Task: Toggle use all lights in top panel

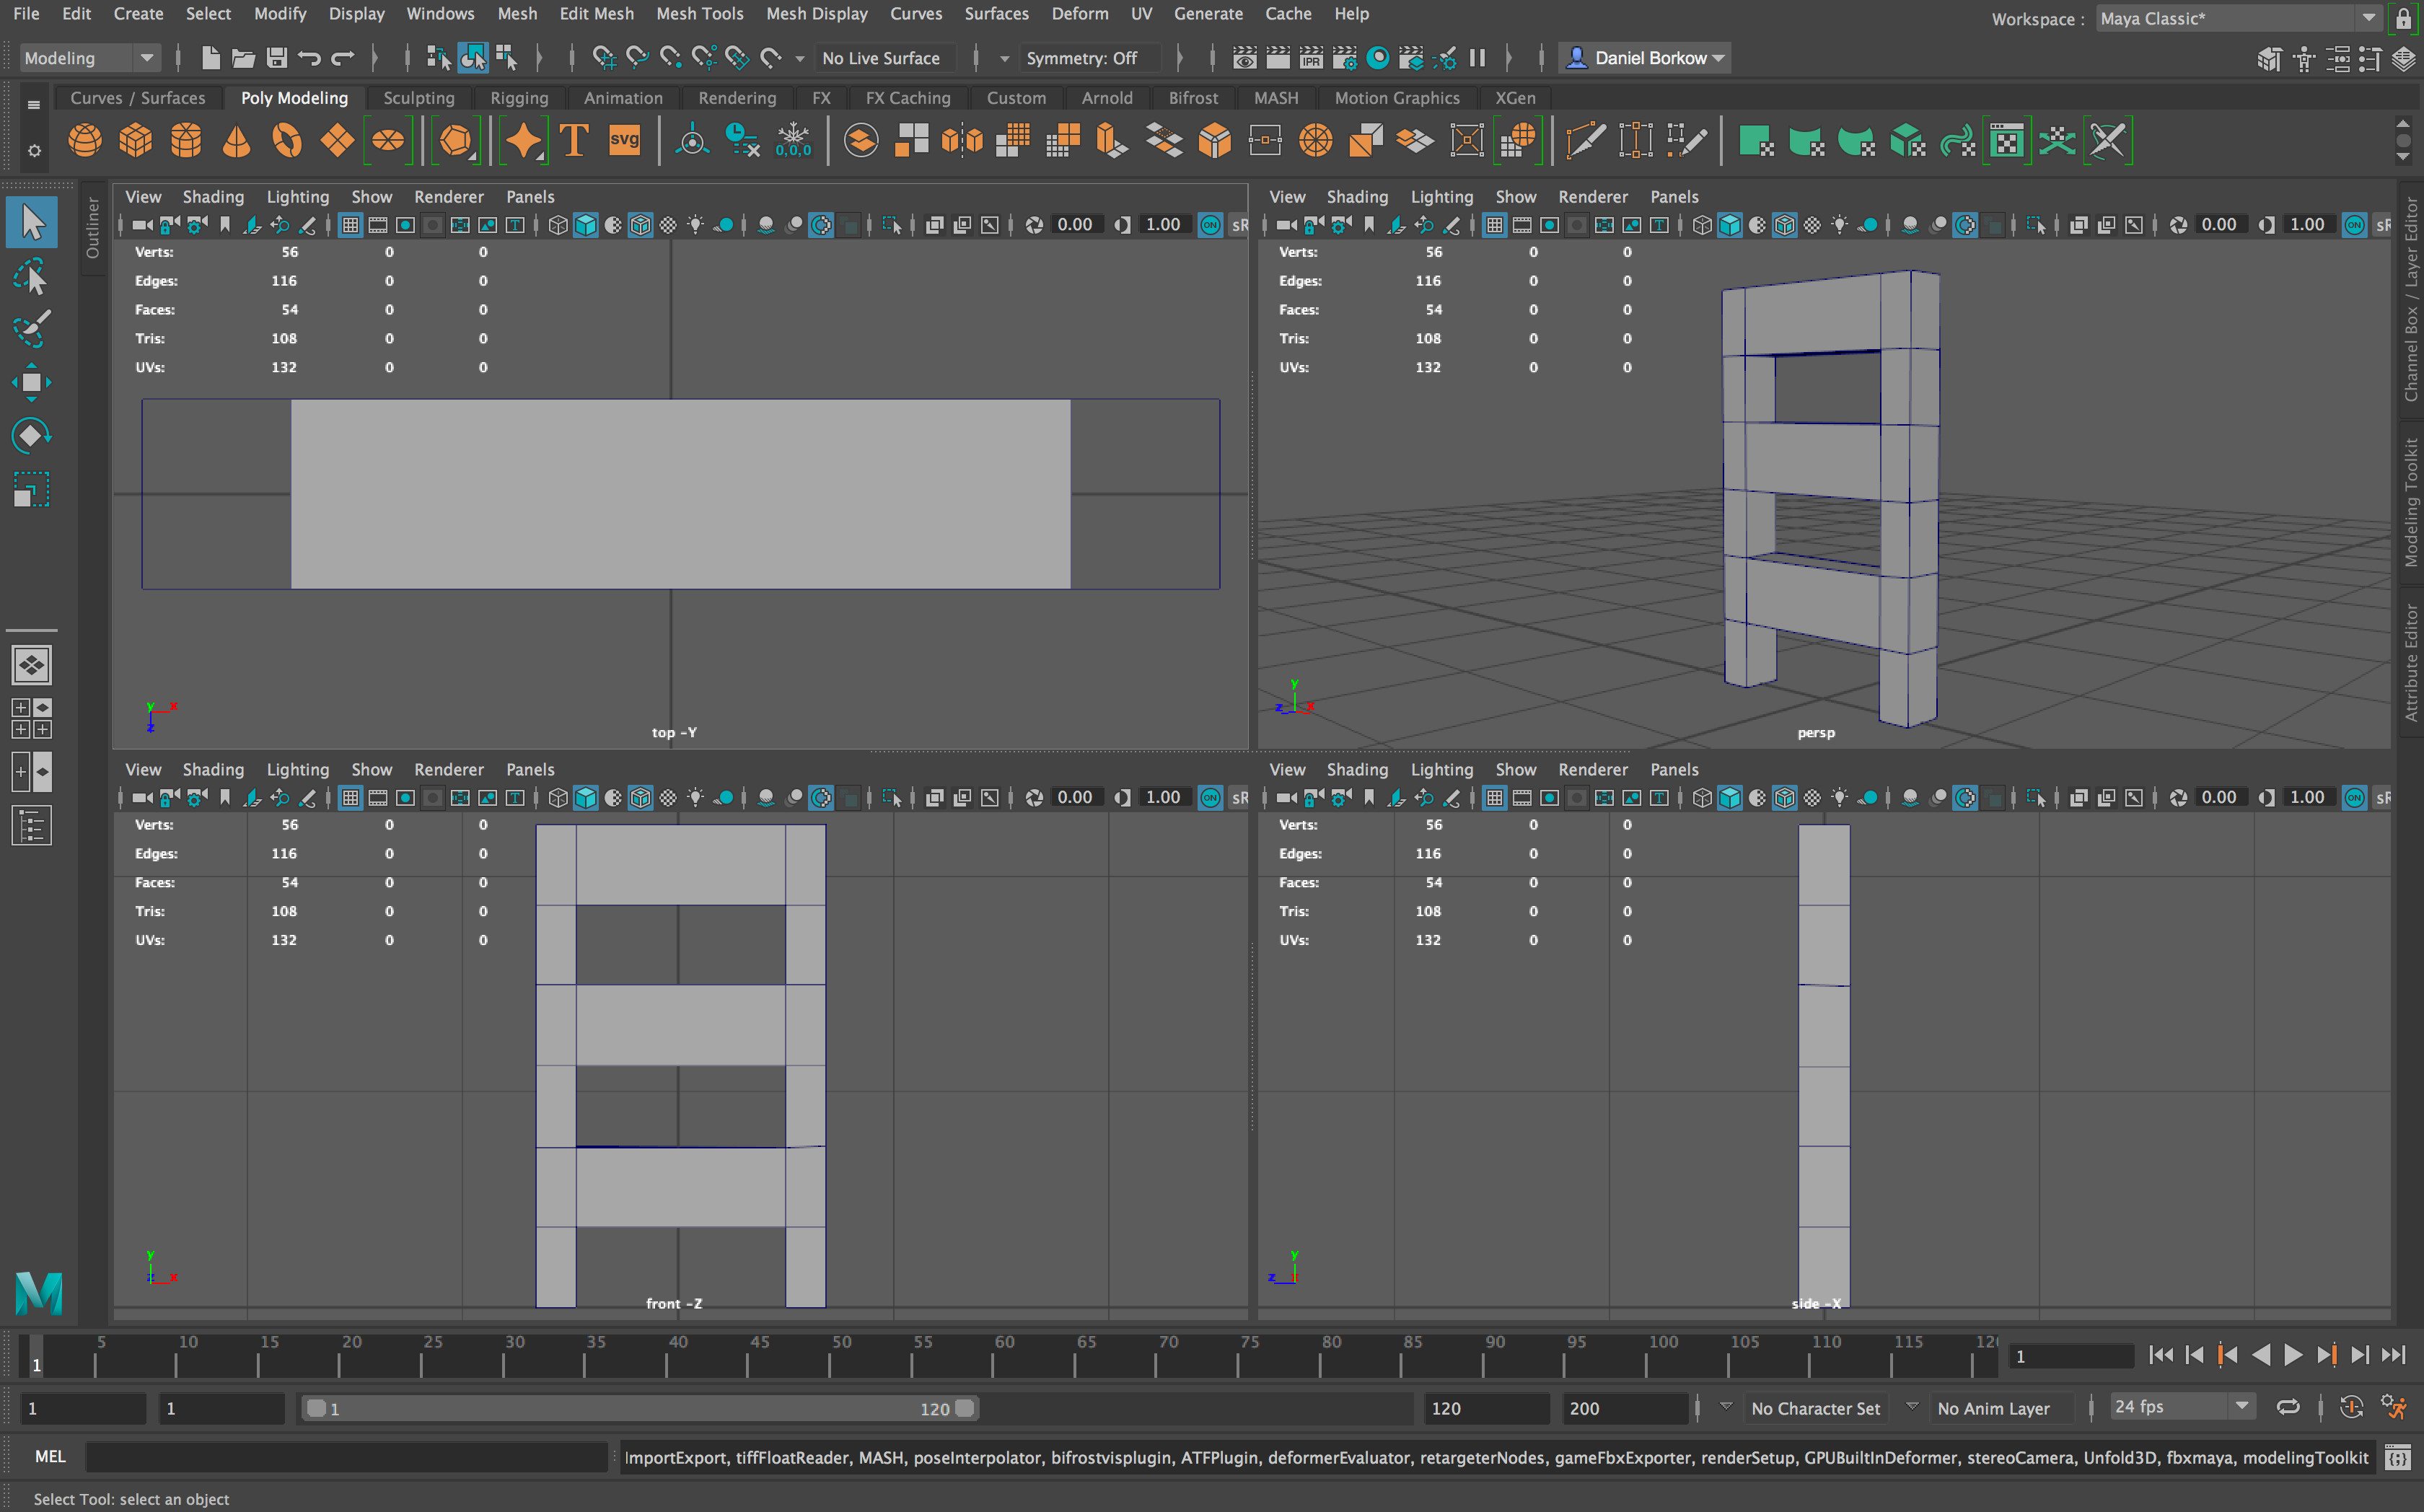Action: tap(695, 225)
